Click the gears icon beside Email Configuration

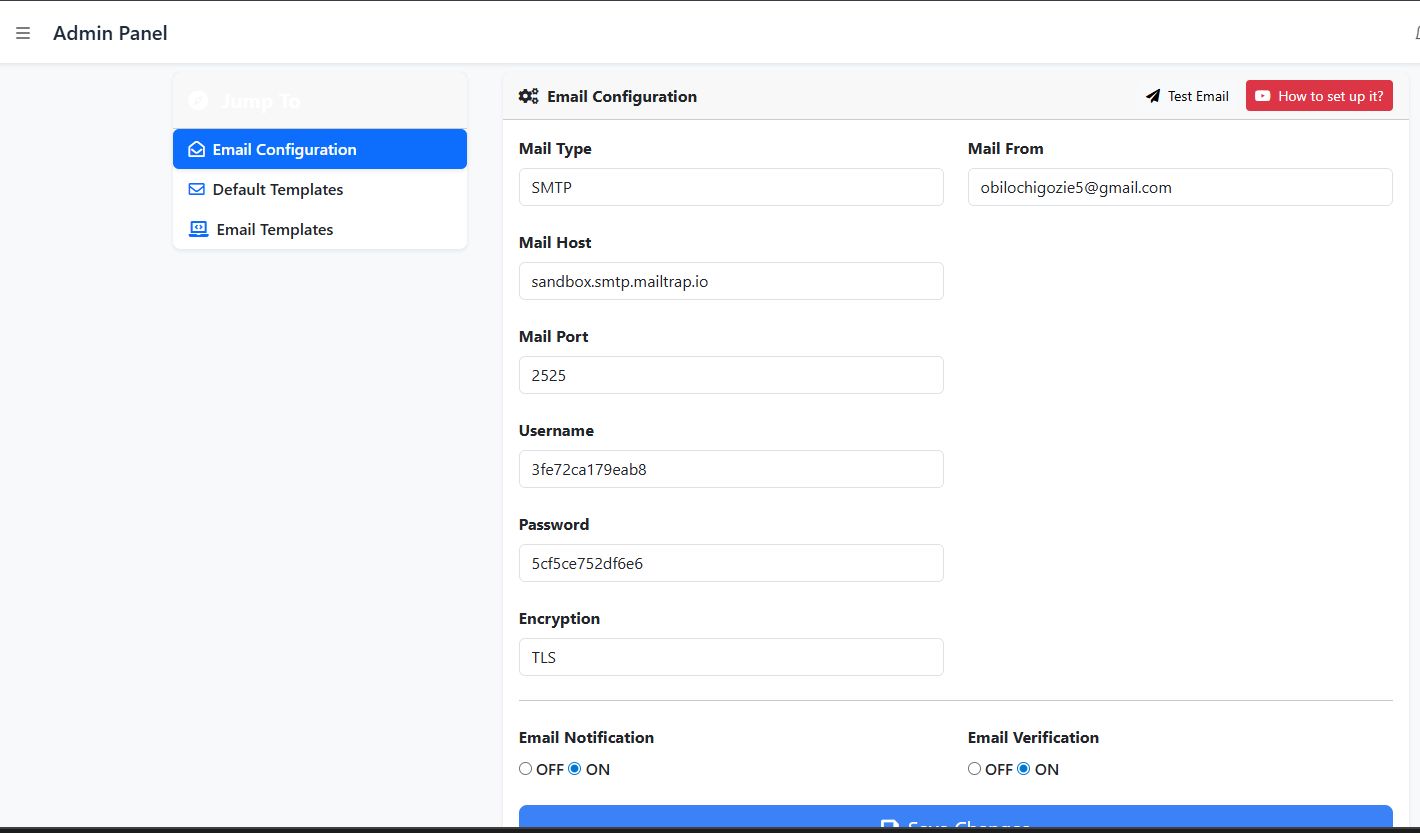pyautogui.click(x=528, y=97)
